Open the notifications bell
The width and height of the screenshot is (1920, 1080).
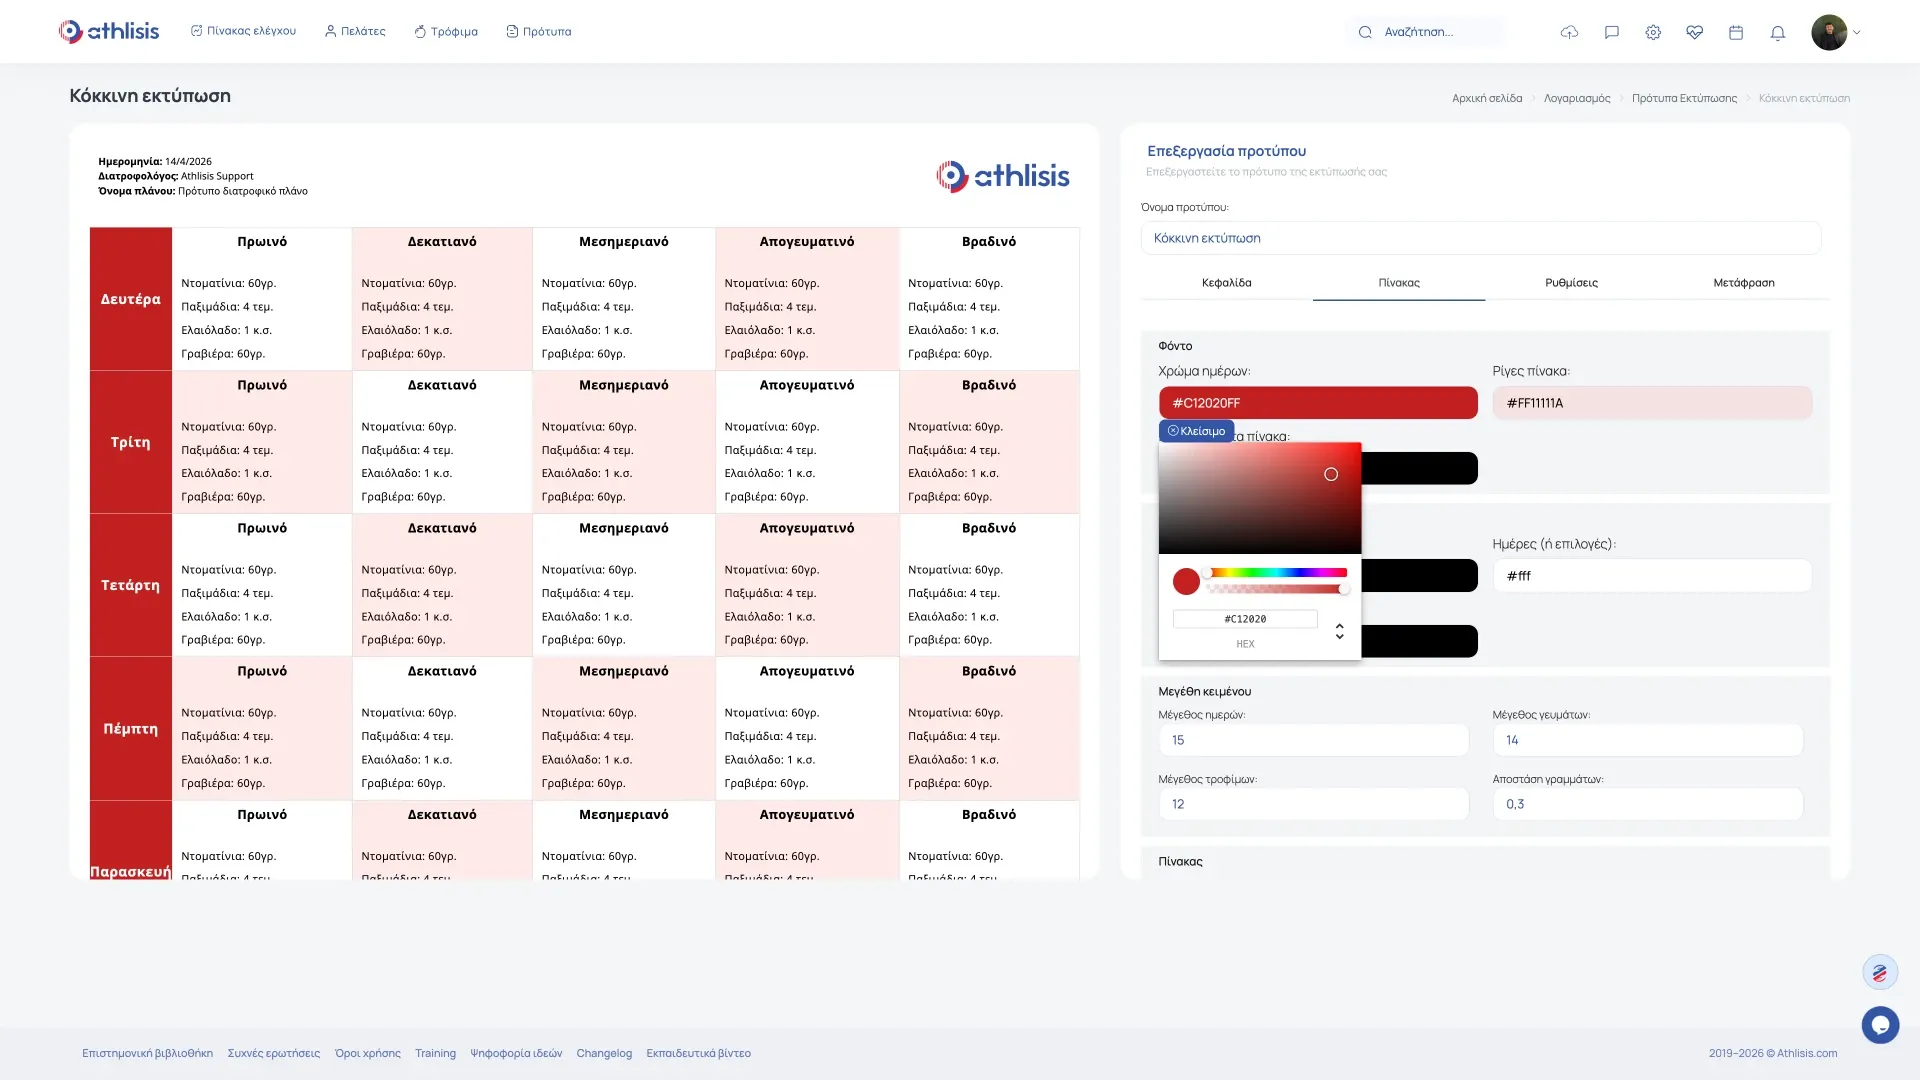(x=1777, y=33)
